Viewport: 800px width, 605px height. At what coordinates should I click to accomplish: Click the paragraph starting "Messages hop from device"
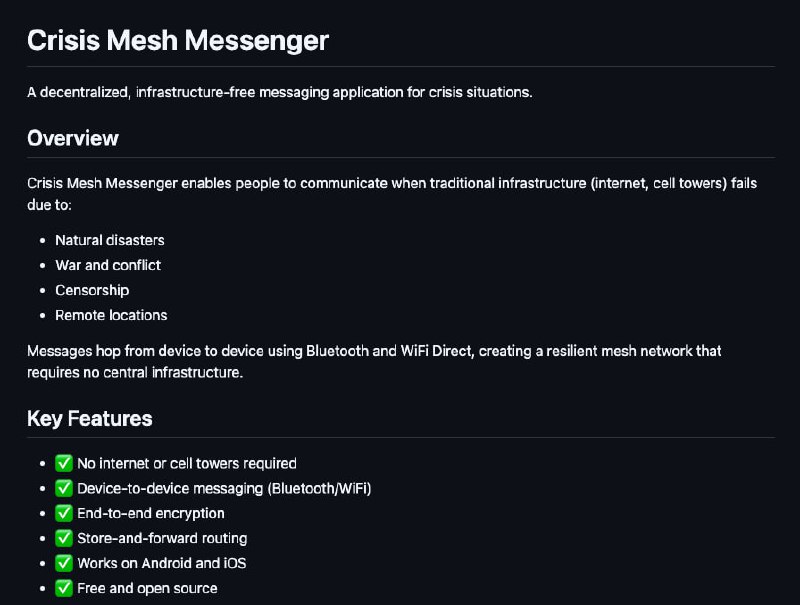tap(374, 361)
